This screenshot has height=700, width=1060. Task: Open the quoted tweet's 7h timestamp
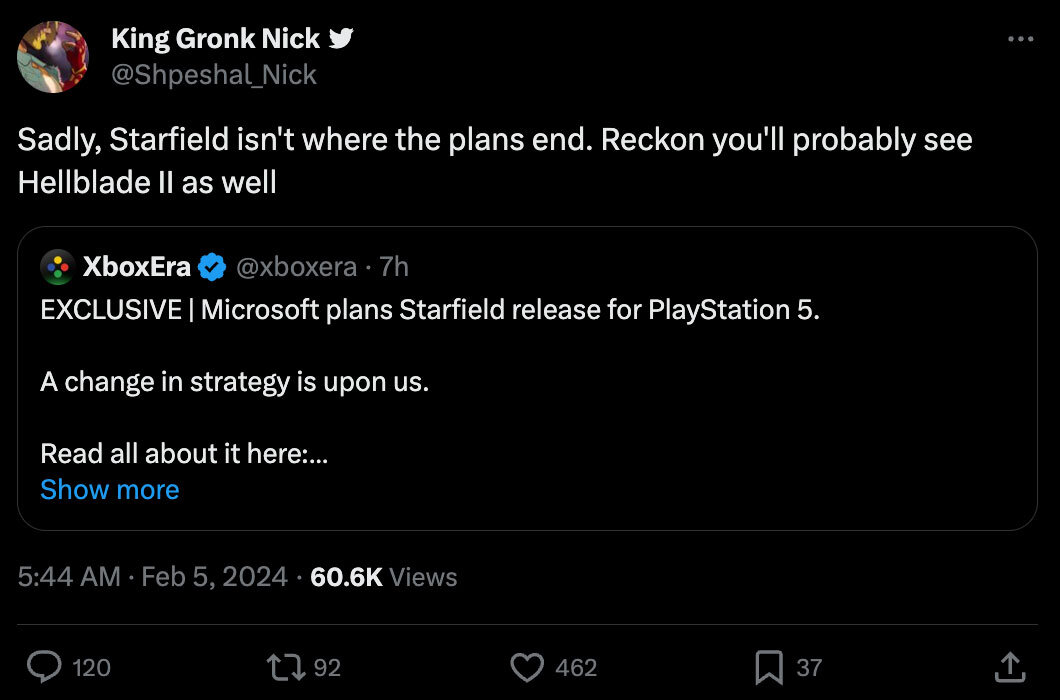click(x=394, y=267)
